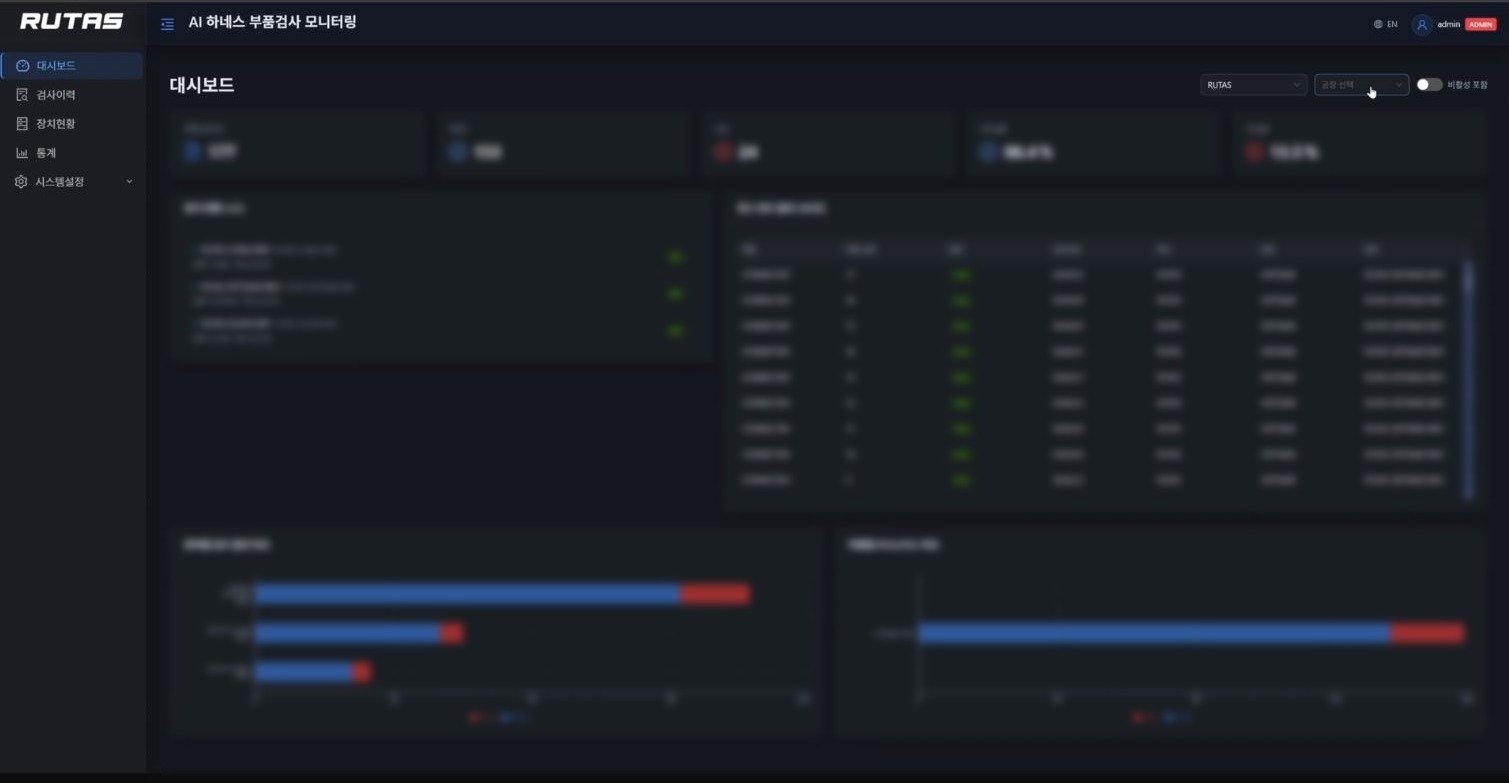Click the admin user avatar icon
This screenshot has width=1509, height=783.
(1421, 24)
